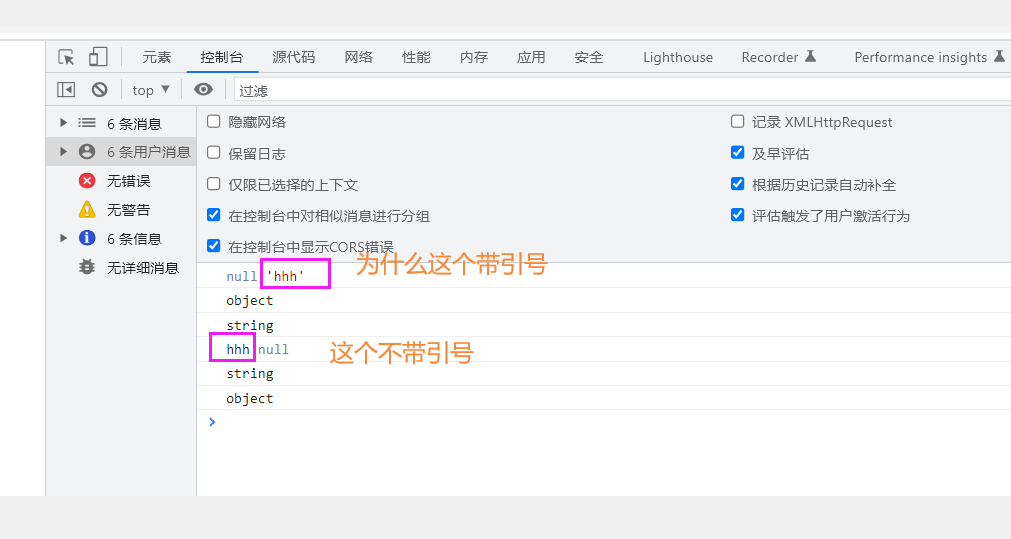Viewport: 1011px width, 539px height.
Task: Click the second string log line
Action: [x=250, y=374]
